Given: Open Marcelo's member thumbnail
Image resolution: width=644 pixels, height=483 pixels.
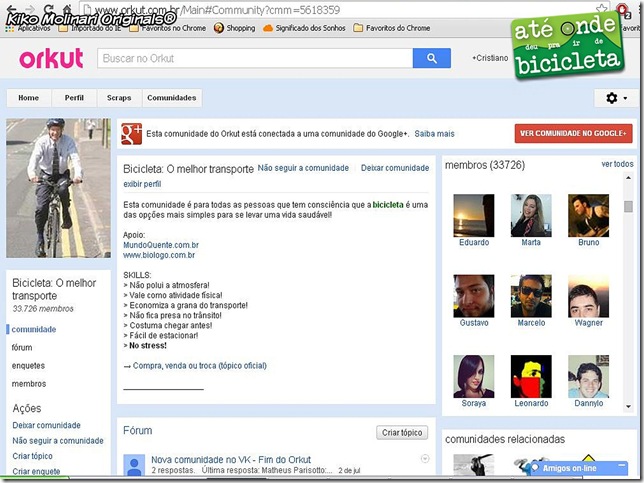Looking at the screenshot, I should click(531, 296).
